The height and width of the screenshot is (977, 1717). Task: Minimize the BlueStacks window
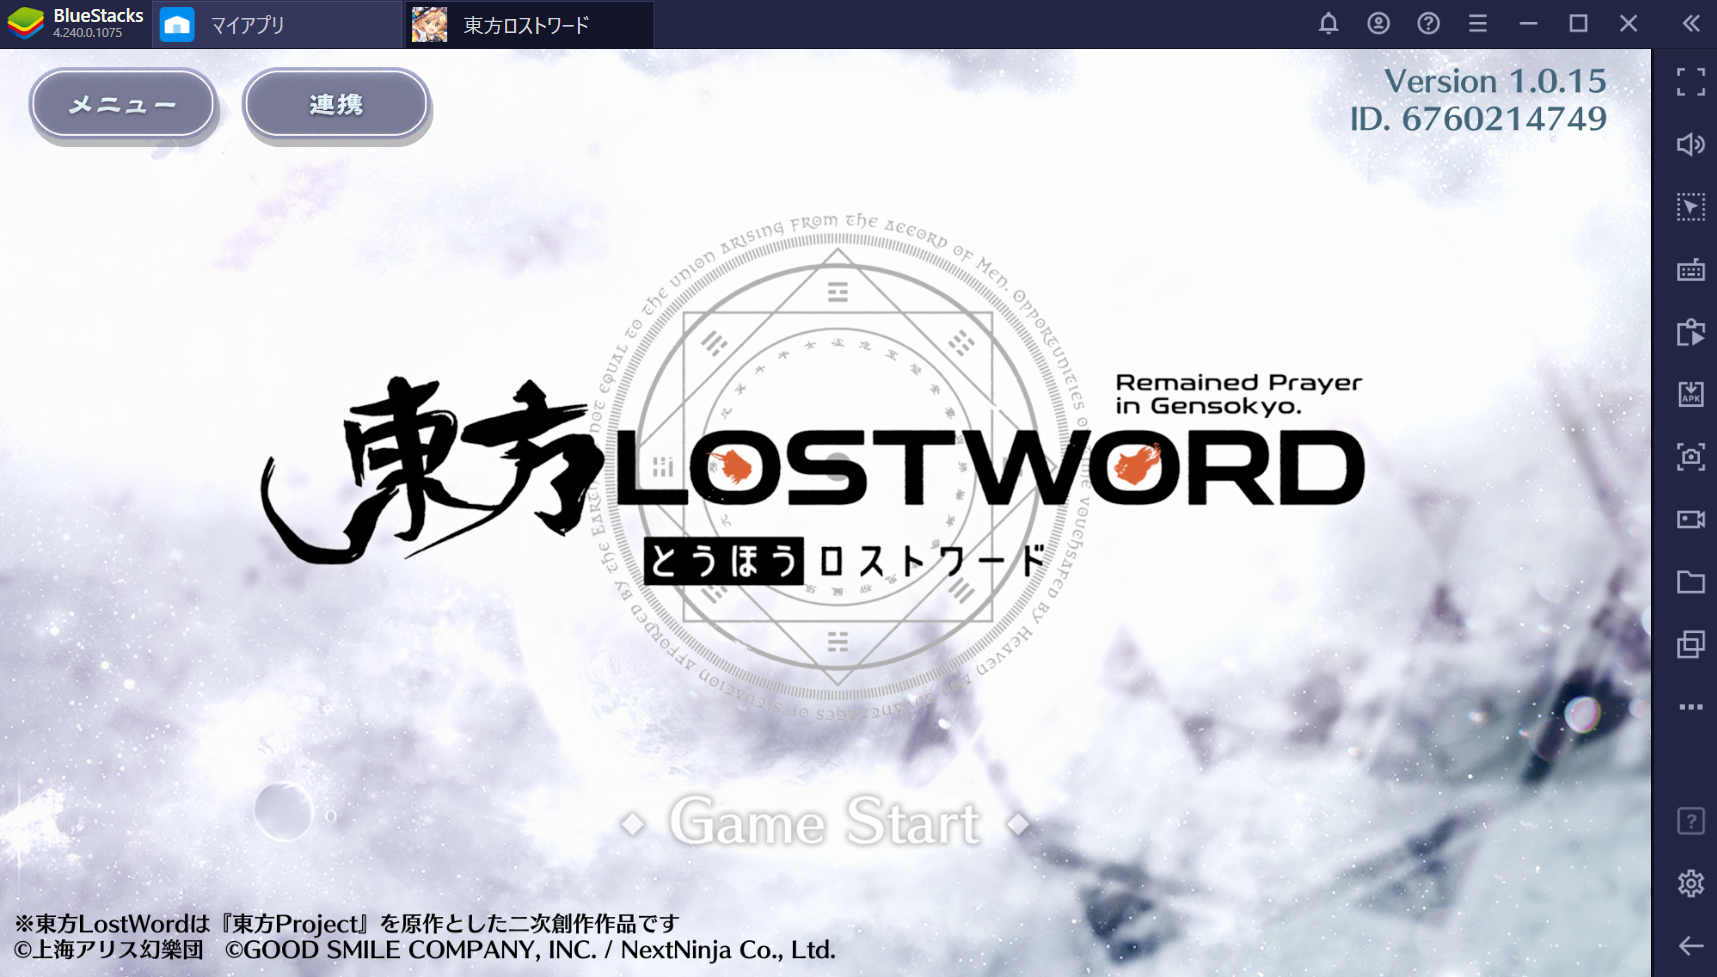coord(1528,23)
